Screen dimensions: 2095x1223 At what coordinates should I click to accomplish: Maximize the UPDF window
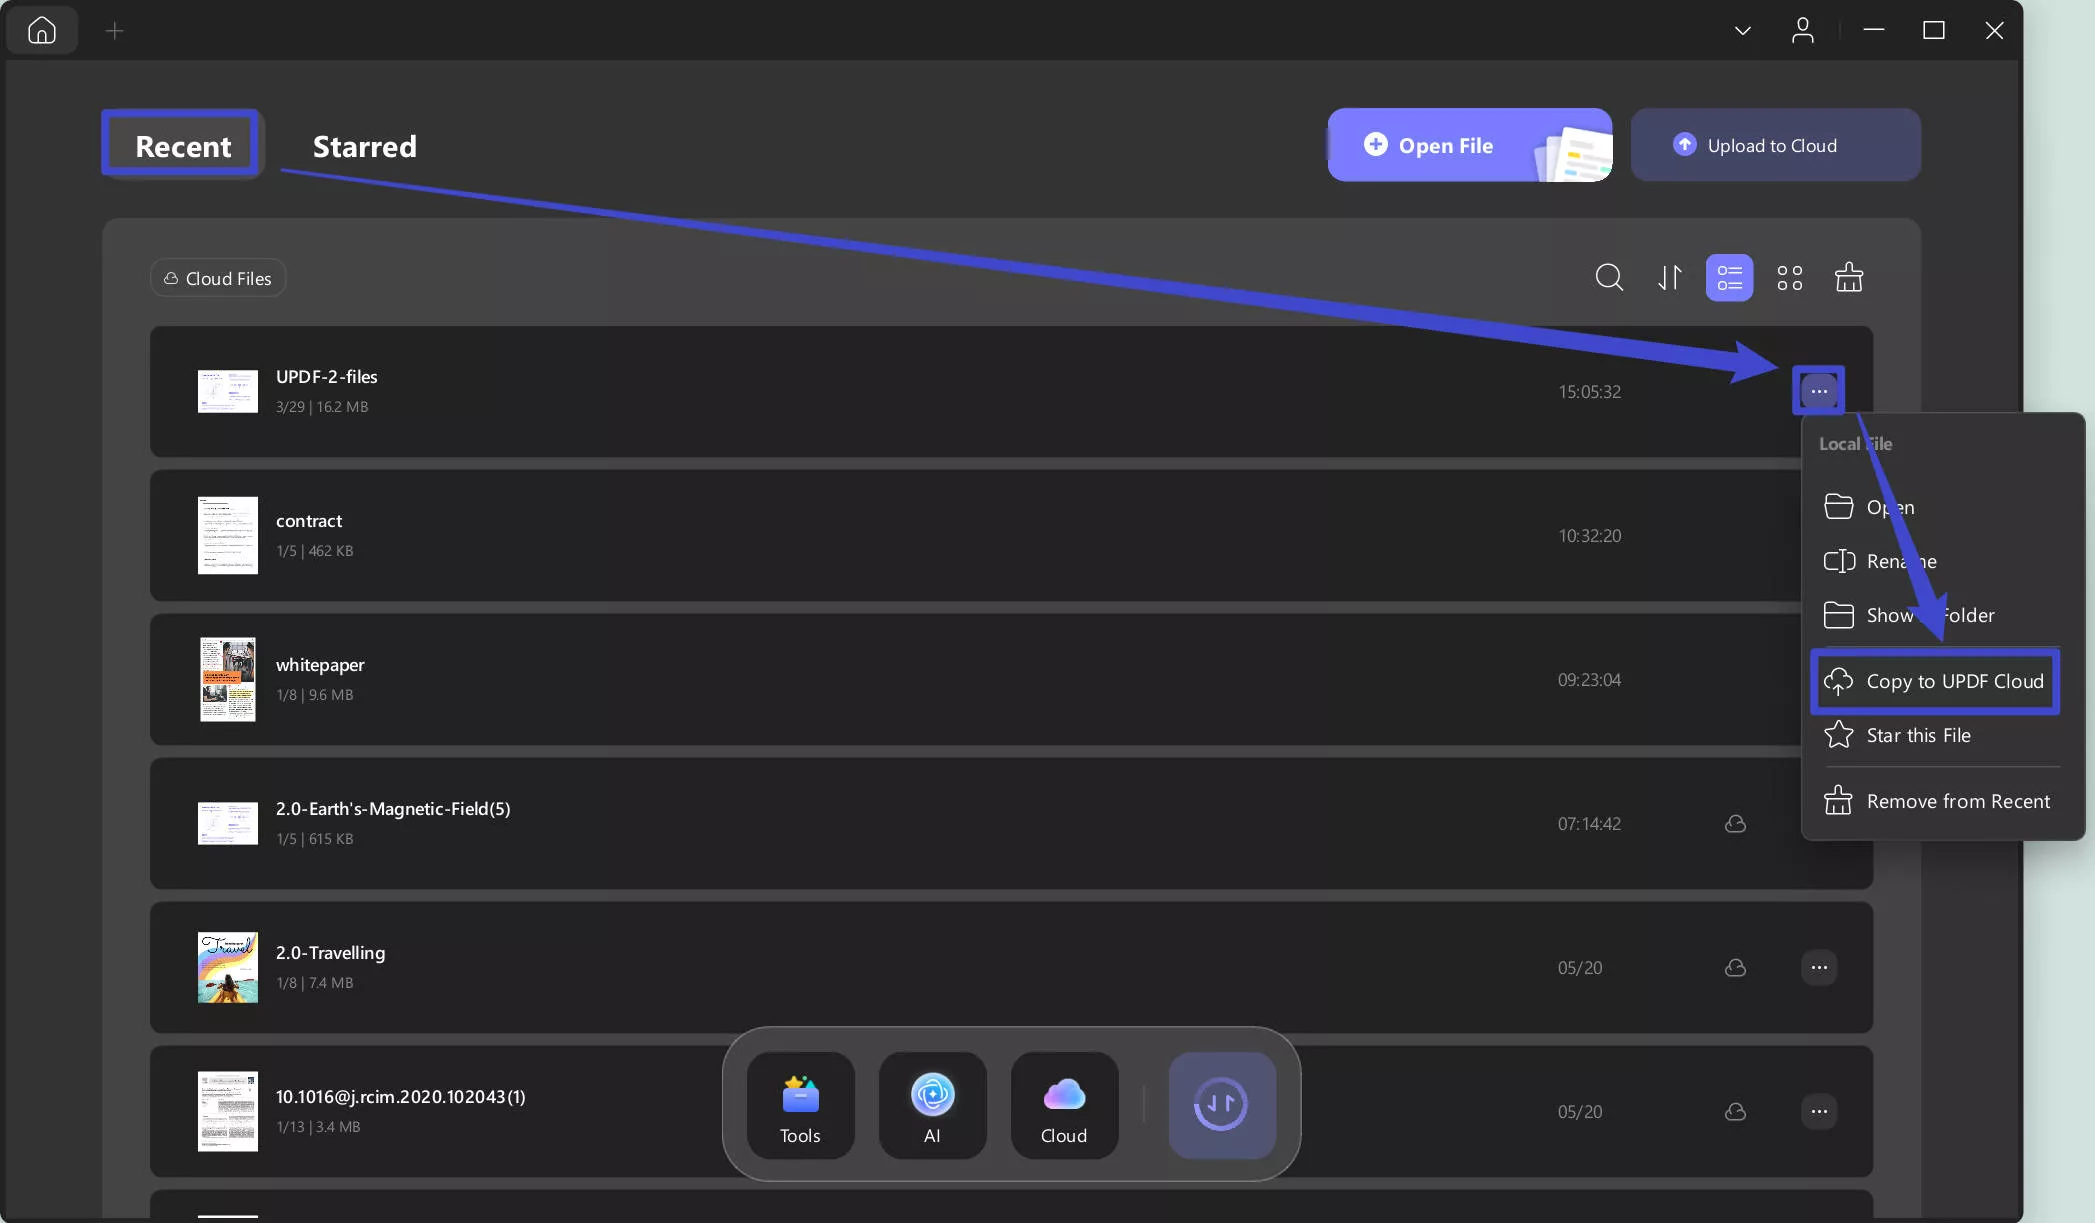(x=1933, y=30)
